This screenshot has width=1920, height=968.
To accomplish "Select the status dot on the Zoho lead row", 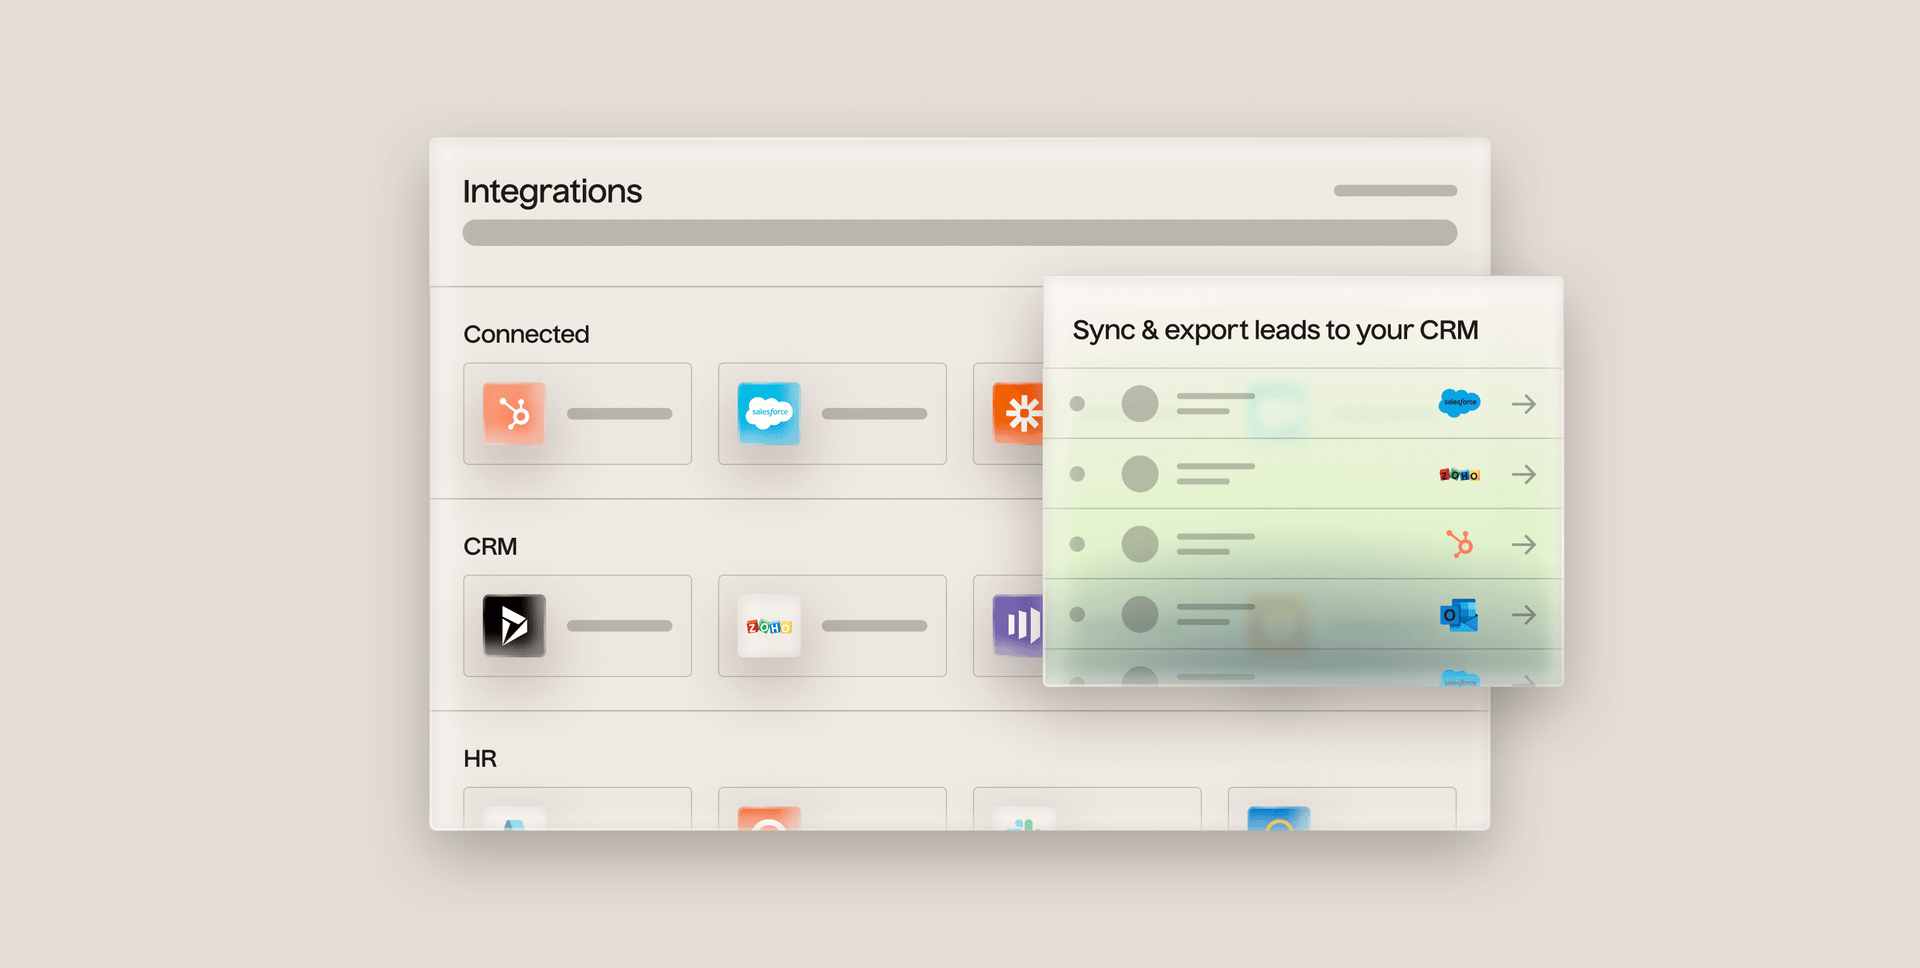I will click(1077, 474).
